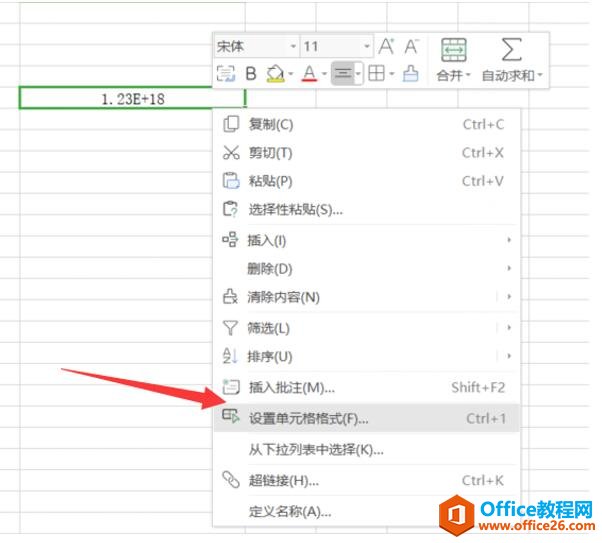Choose 粘贴(P) from context menu
The width and height of the screenshot is (602, 543).
pyautogui.click(x=366, y=181)
